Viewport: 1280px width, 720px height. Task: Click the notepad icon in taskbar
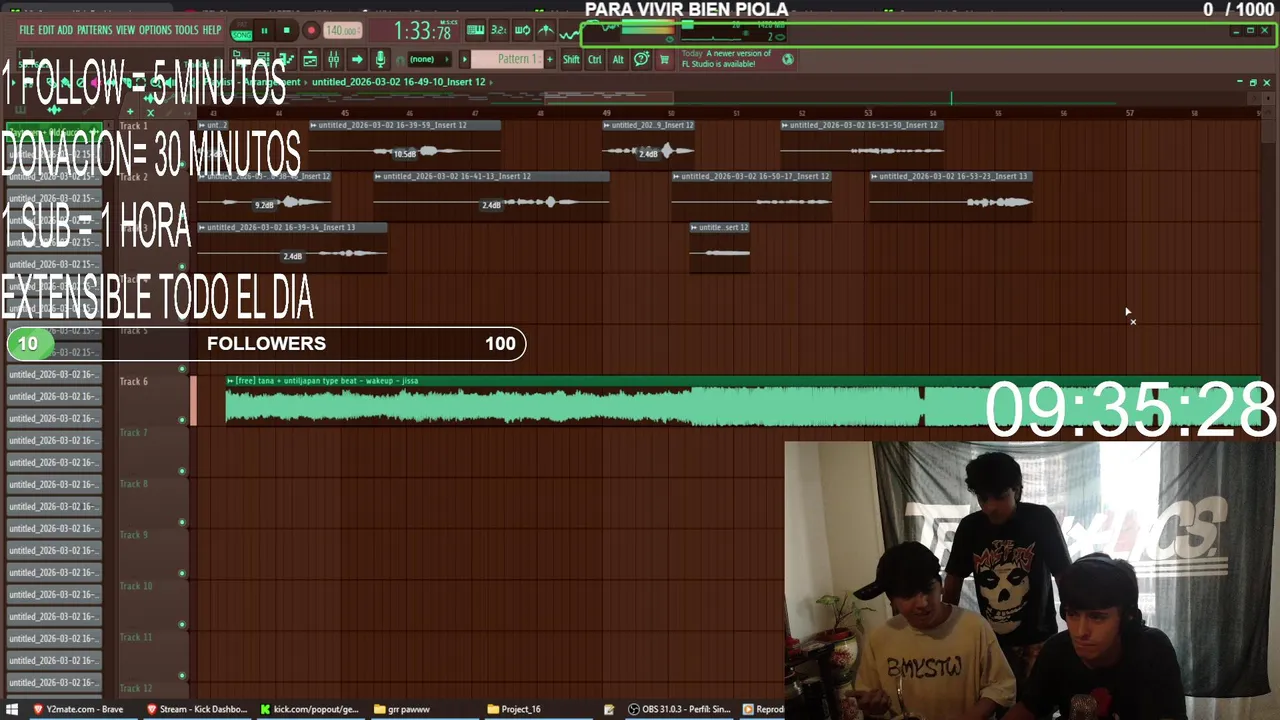pos(609,709)
